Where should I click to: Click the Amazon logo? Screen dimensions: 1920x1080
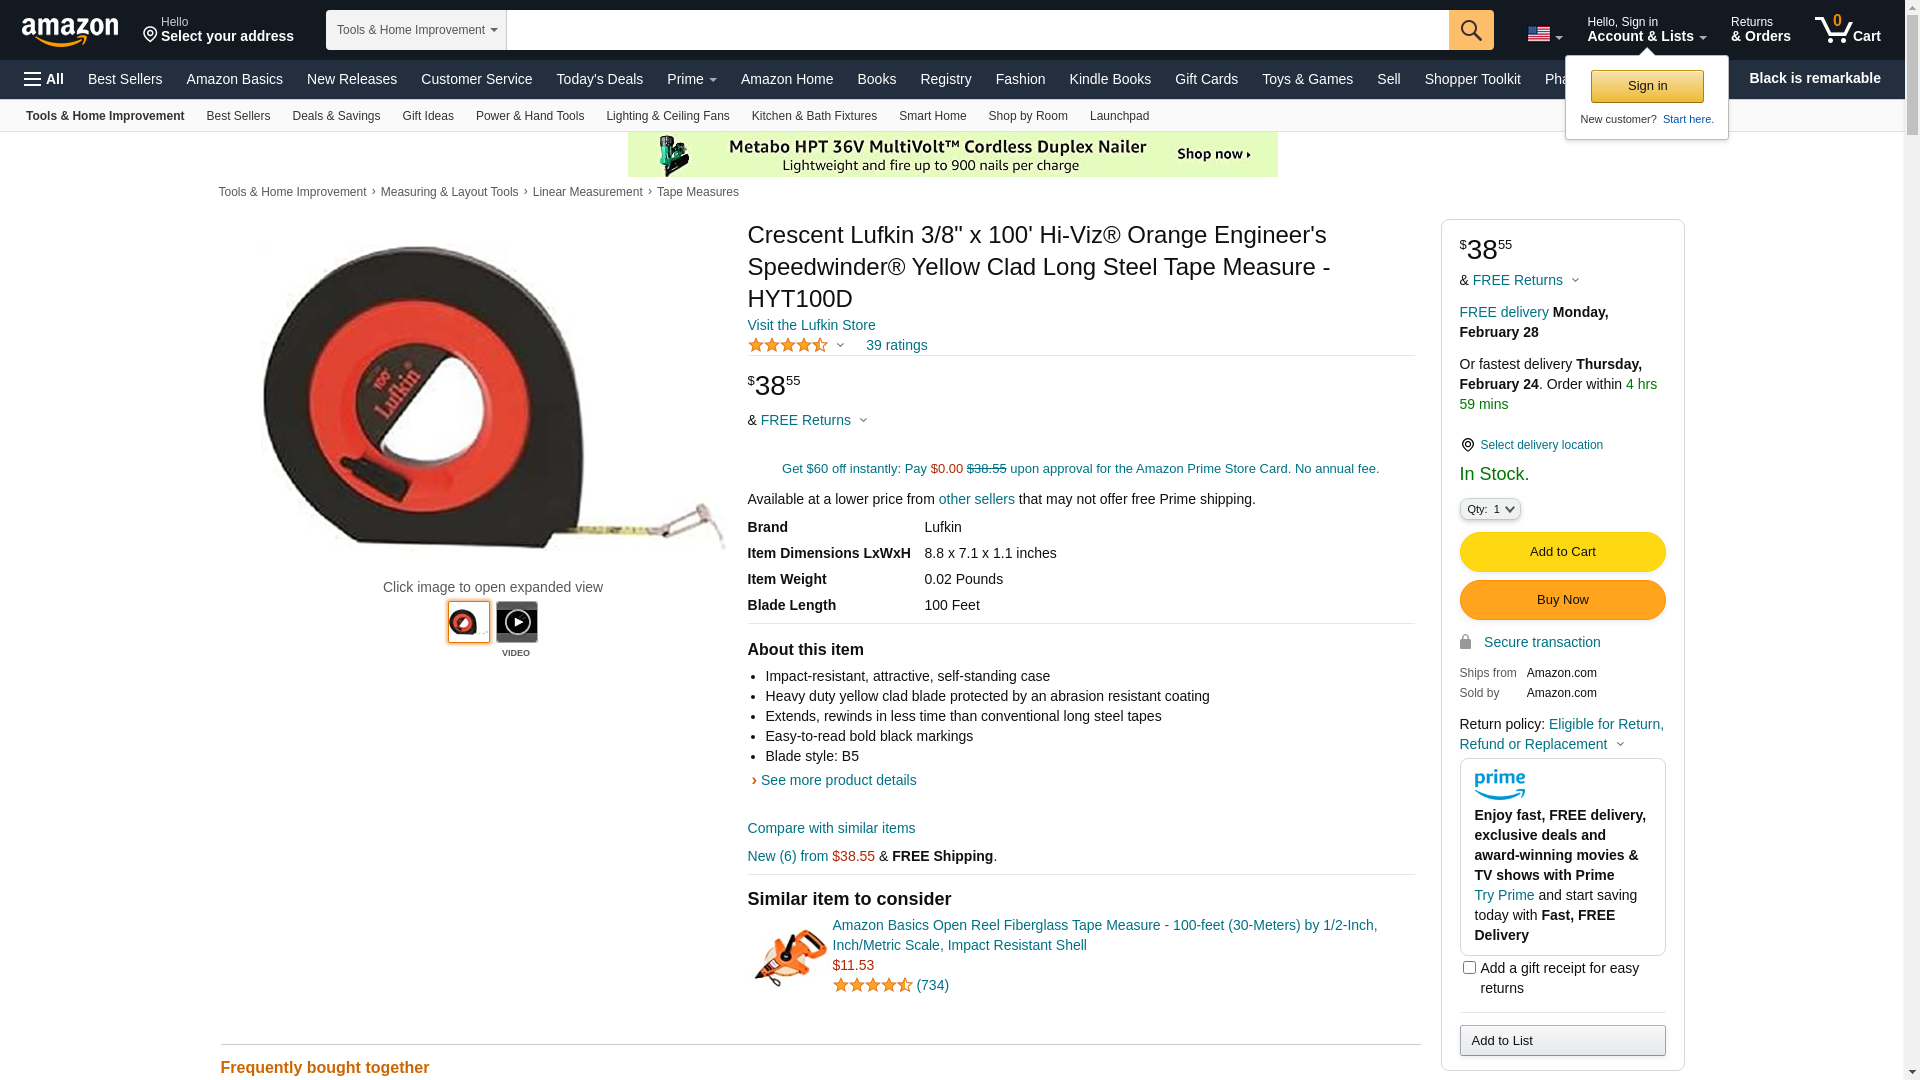[x=70, y=31]
